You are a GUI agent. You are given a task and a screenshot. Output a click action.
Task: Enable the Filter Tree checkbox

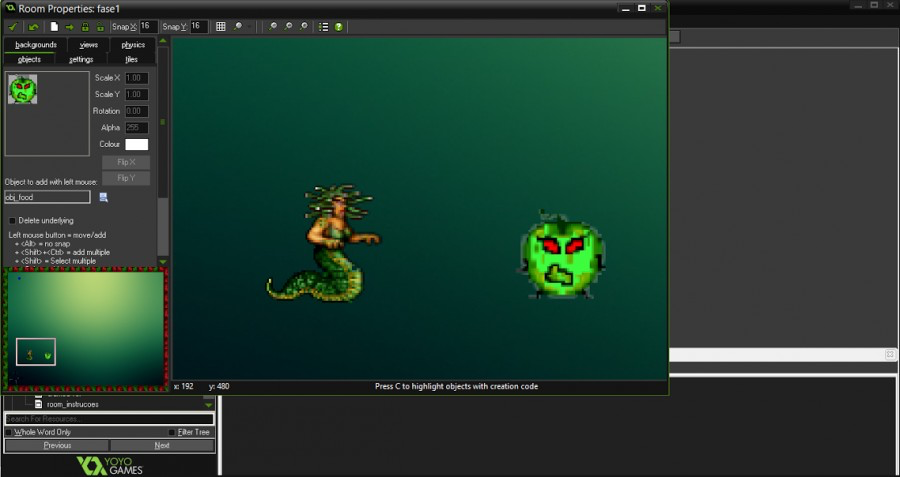click(172, 432)
